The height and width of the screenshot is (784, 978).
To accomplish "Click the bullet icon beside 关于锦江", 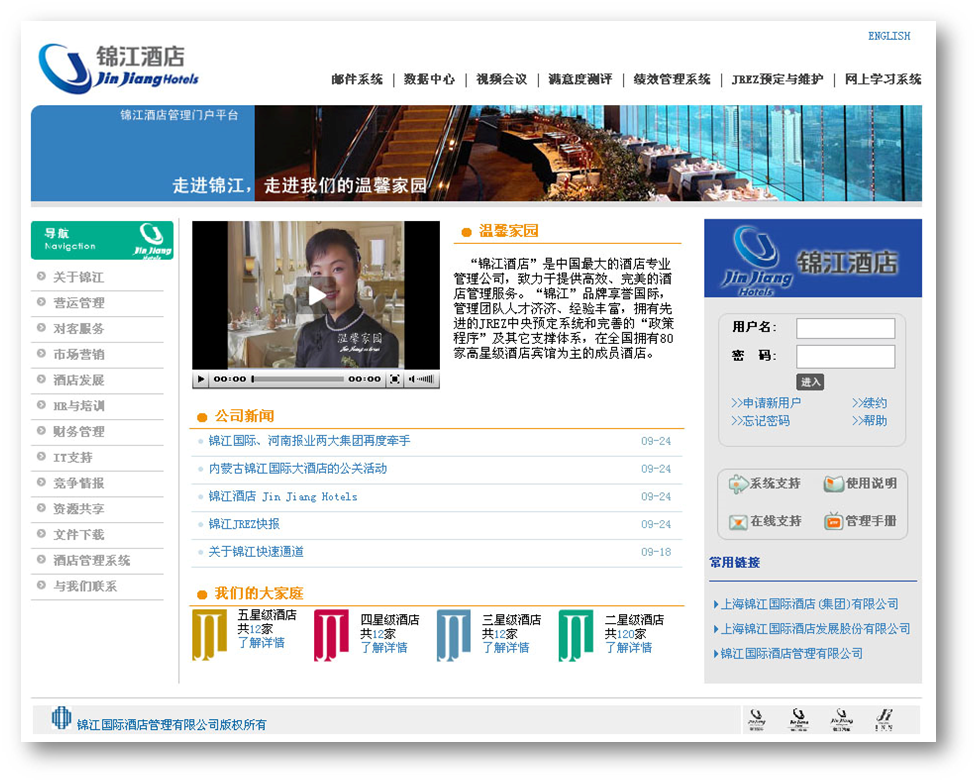I will tap(41, 276).
